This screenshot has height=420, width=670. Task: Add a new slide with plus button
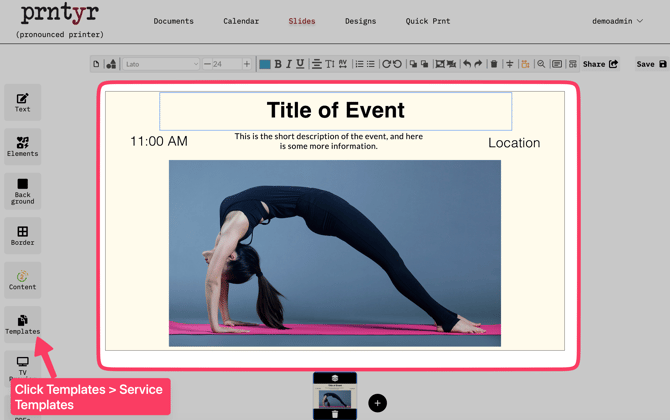377,403
